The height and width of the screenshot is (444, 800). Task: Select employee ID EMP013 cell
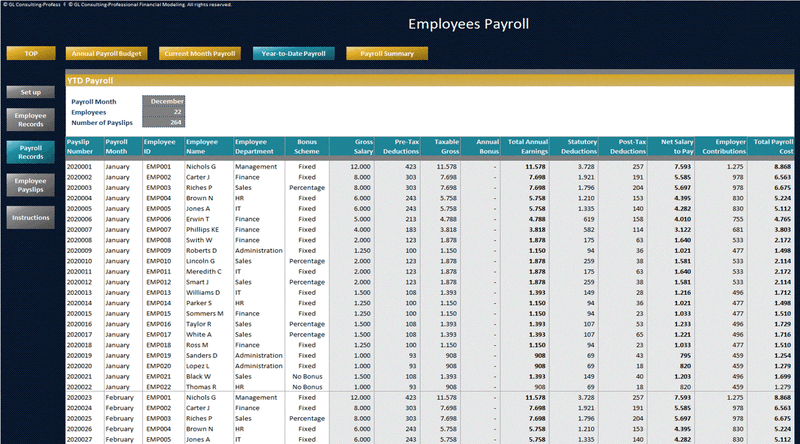159,292
